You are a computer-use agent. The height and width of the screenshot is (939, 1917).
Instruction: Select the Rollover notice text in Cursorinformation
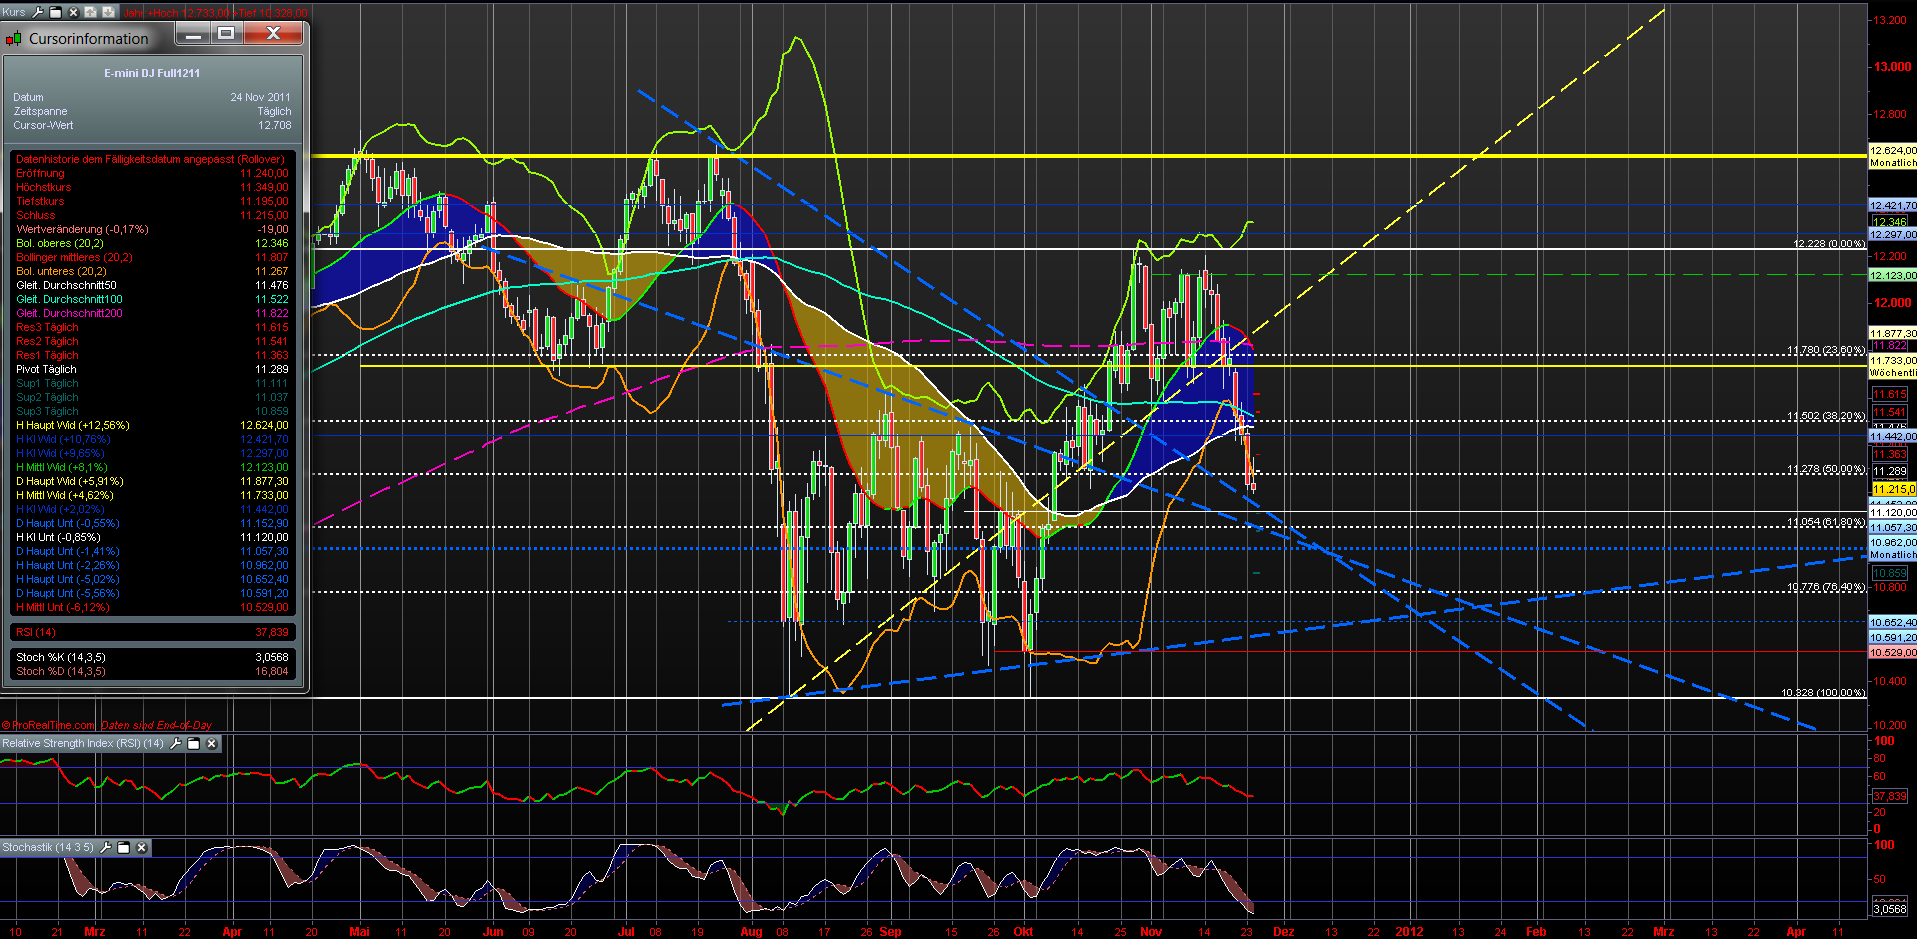click(x=148, y=159)
